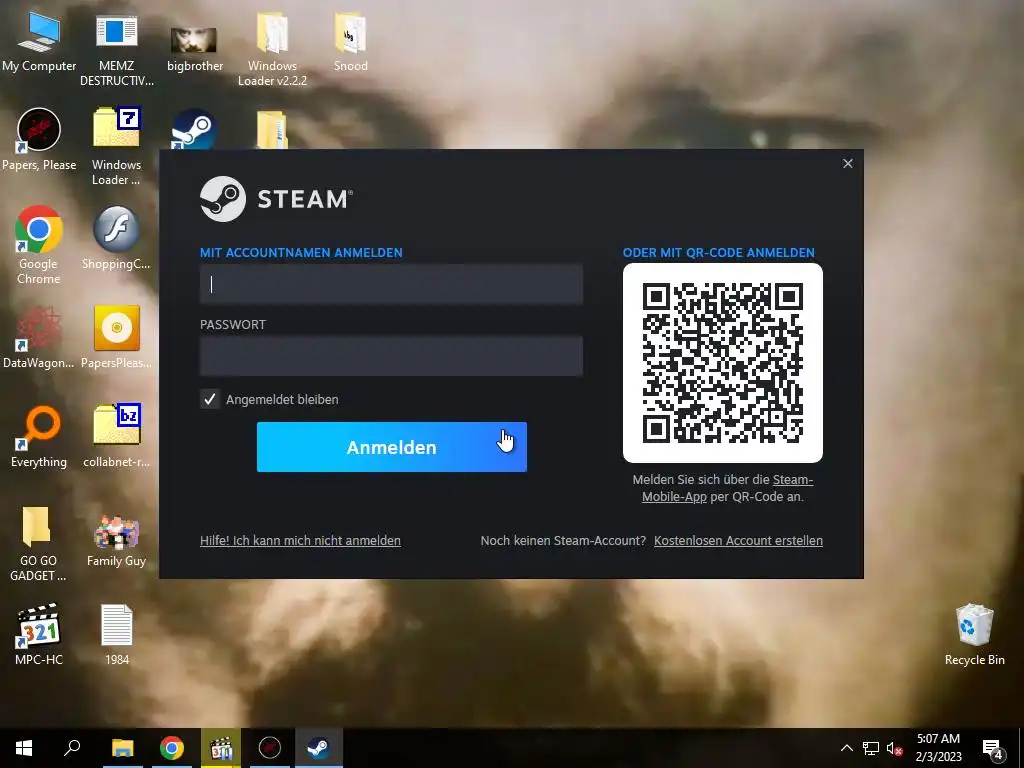Toggle the Angemeldet bleiben checkbox
Image resolution: width=1024 pixels, height=768 pixels.
[210, 399]
